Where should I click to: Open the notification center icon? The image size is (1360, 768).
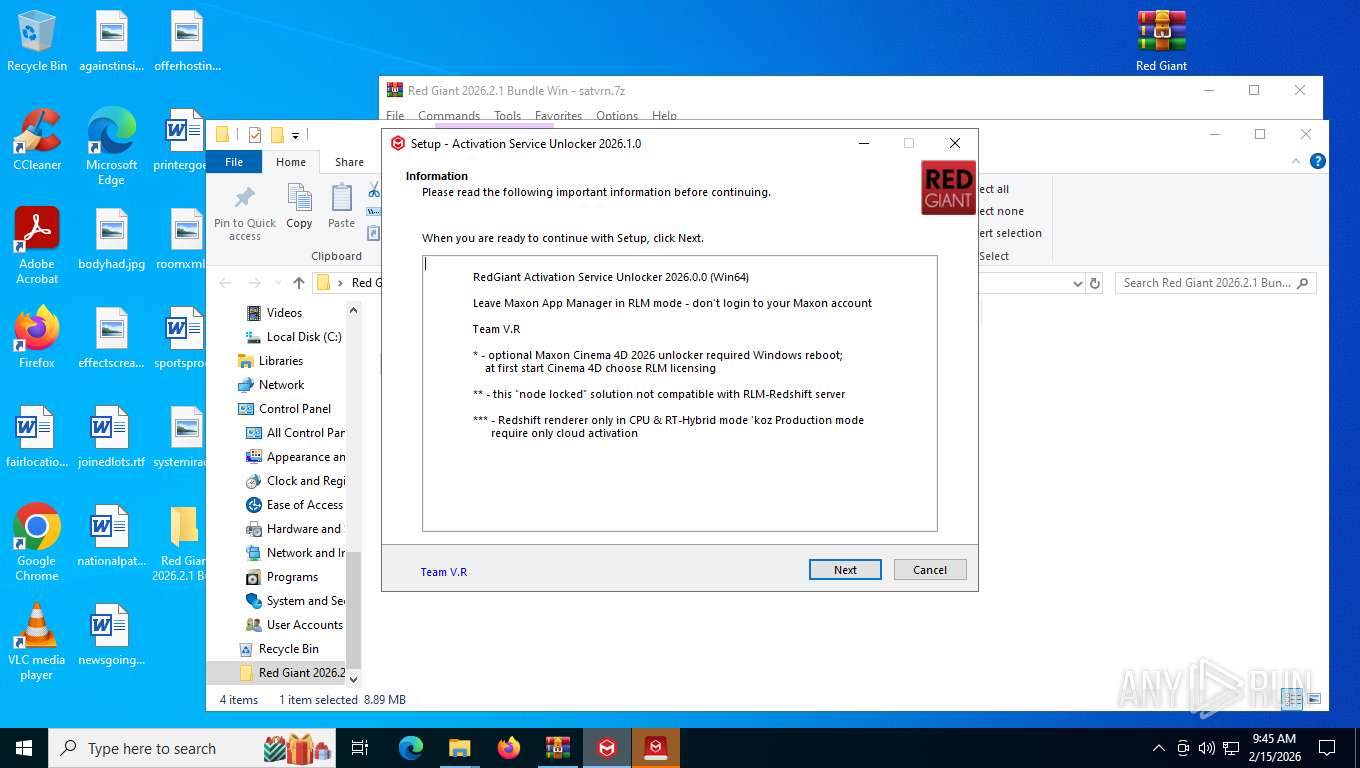[1327, 748]
